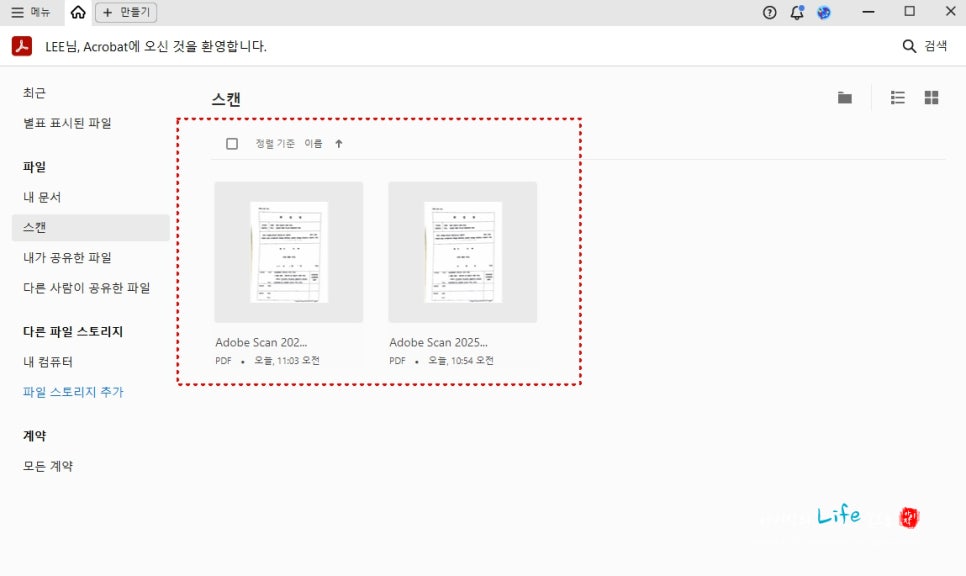Open the 정렬 기준 이름 sort dropdown
Screen dimensions: 966x576
point(289,144)
